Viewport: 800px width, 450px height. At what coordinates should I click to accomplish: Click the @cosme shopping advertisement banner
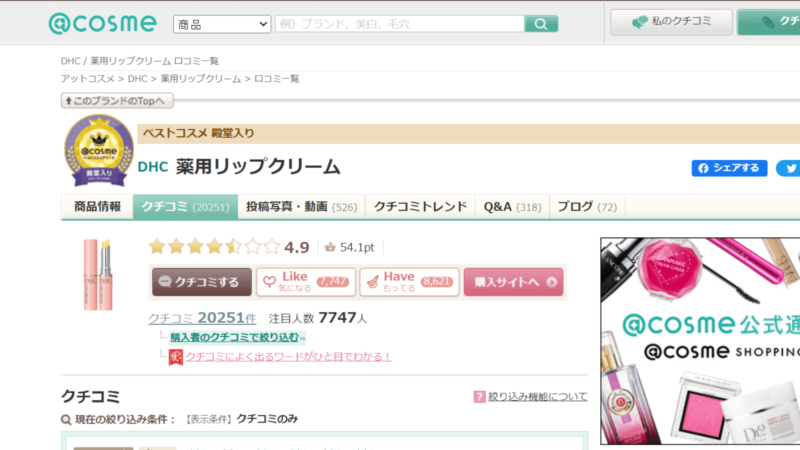pos(700,341)
